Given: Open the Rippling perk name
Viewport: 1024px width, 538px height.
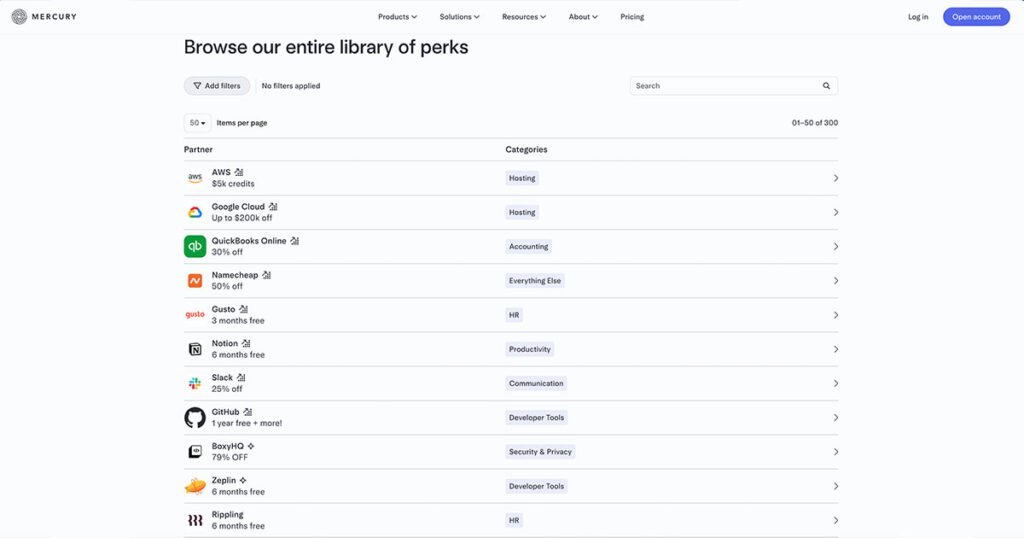Looking at the screenshot, I should [x=227, y=514].
